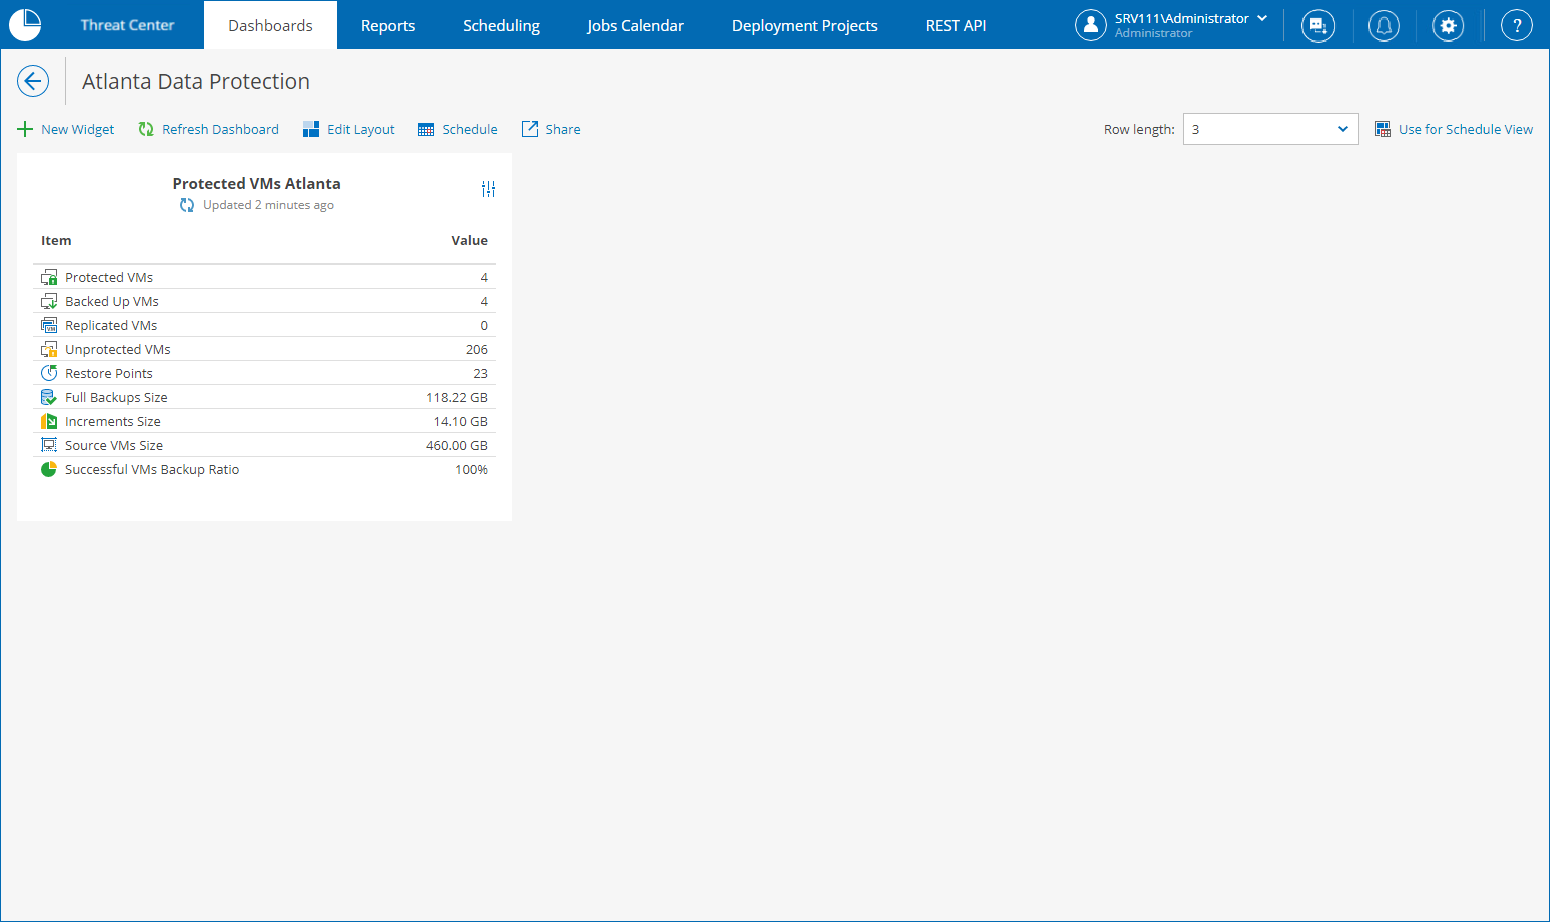Open the user account avatar icon
1550x922 pixels.
(x=1091, y=25)
